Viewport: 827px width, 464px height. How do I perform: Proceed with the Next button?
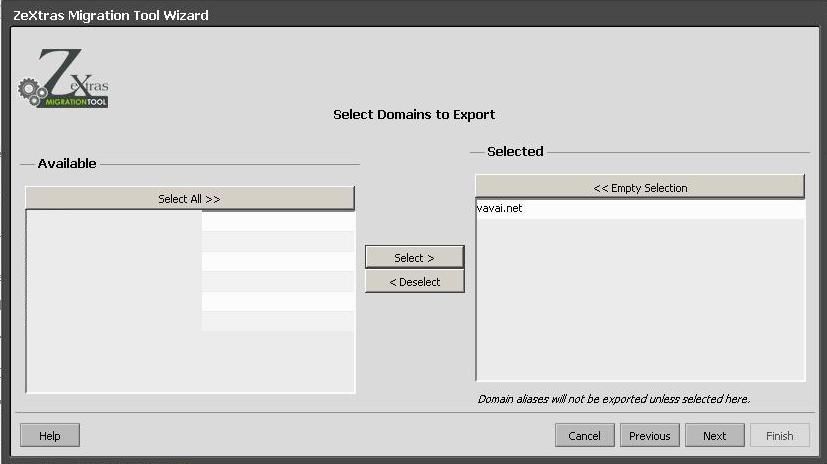(714, 436)
